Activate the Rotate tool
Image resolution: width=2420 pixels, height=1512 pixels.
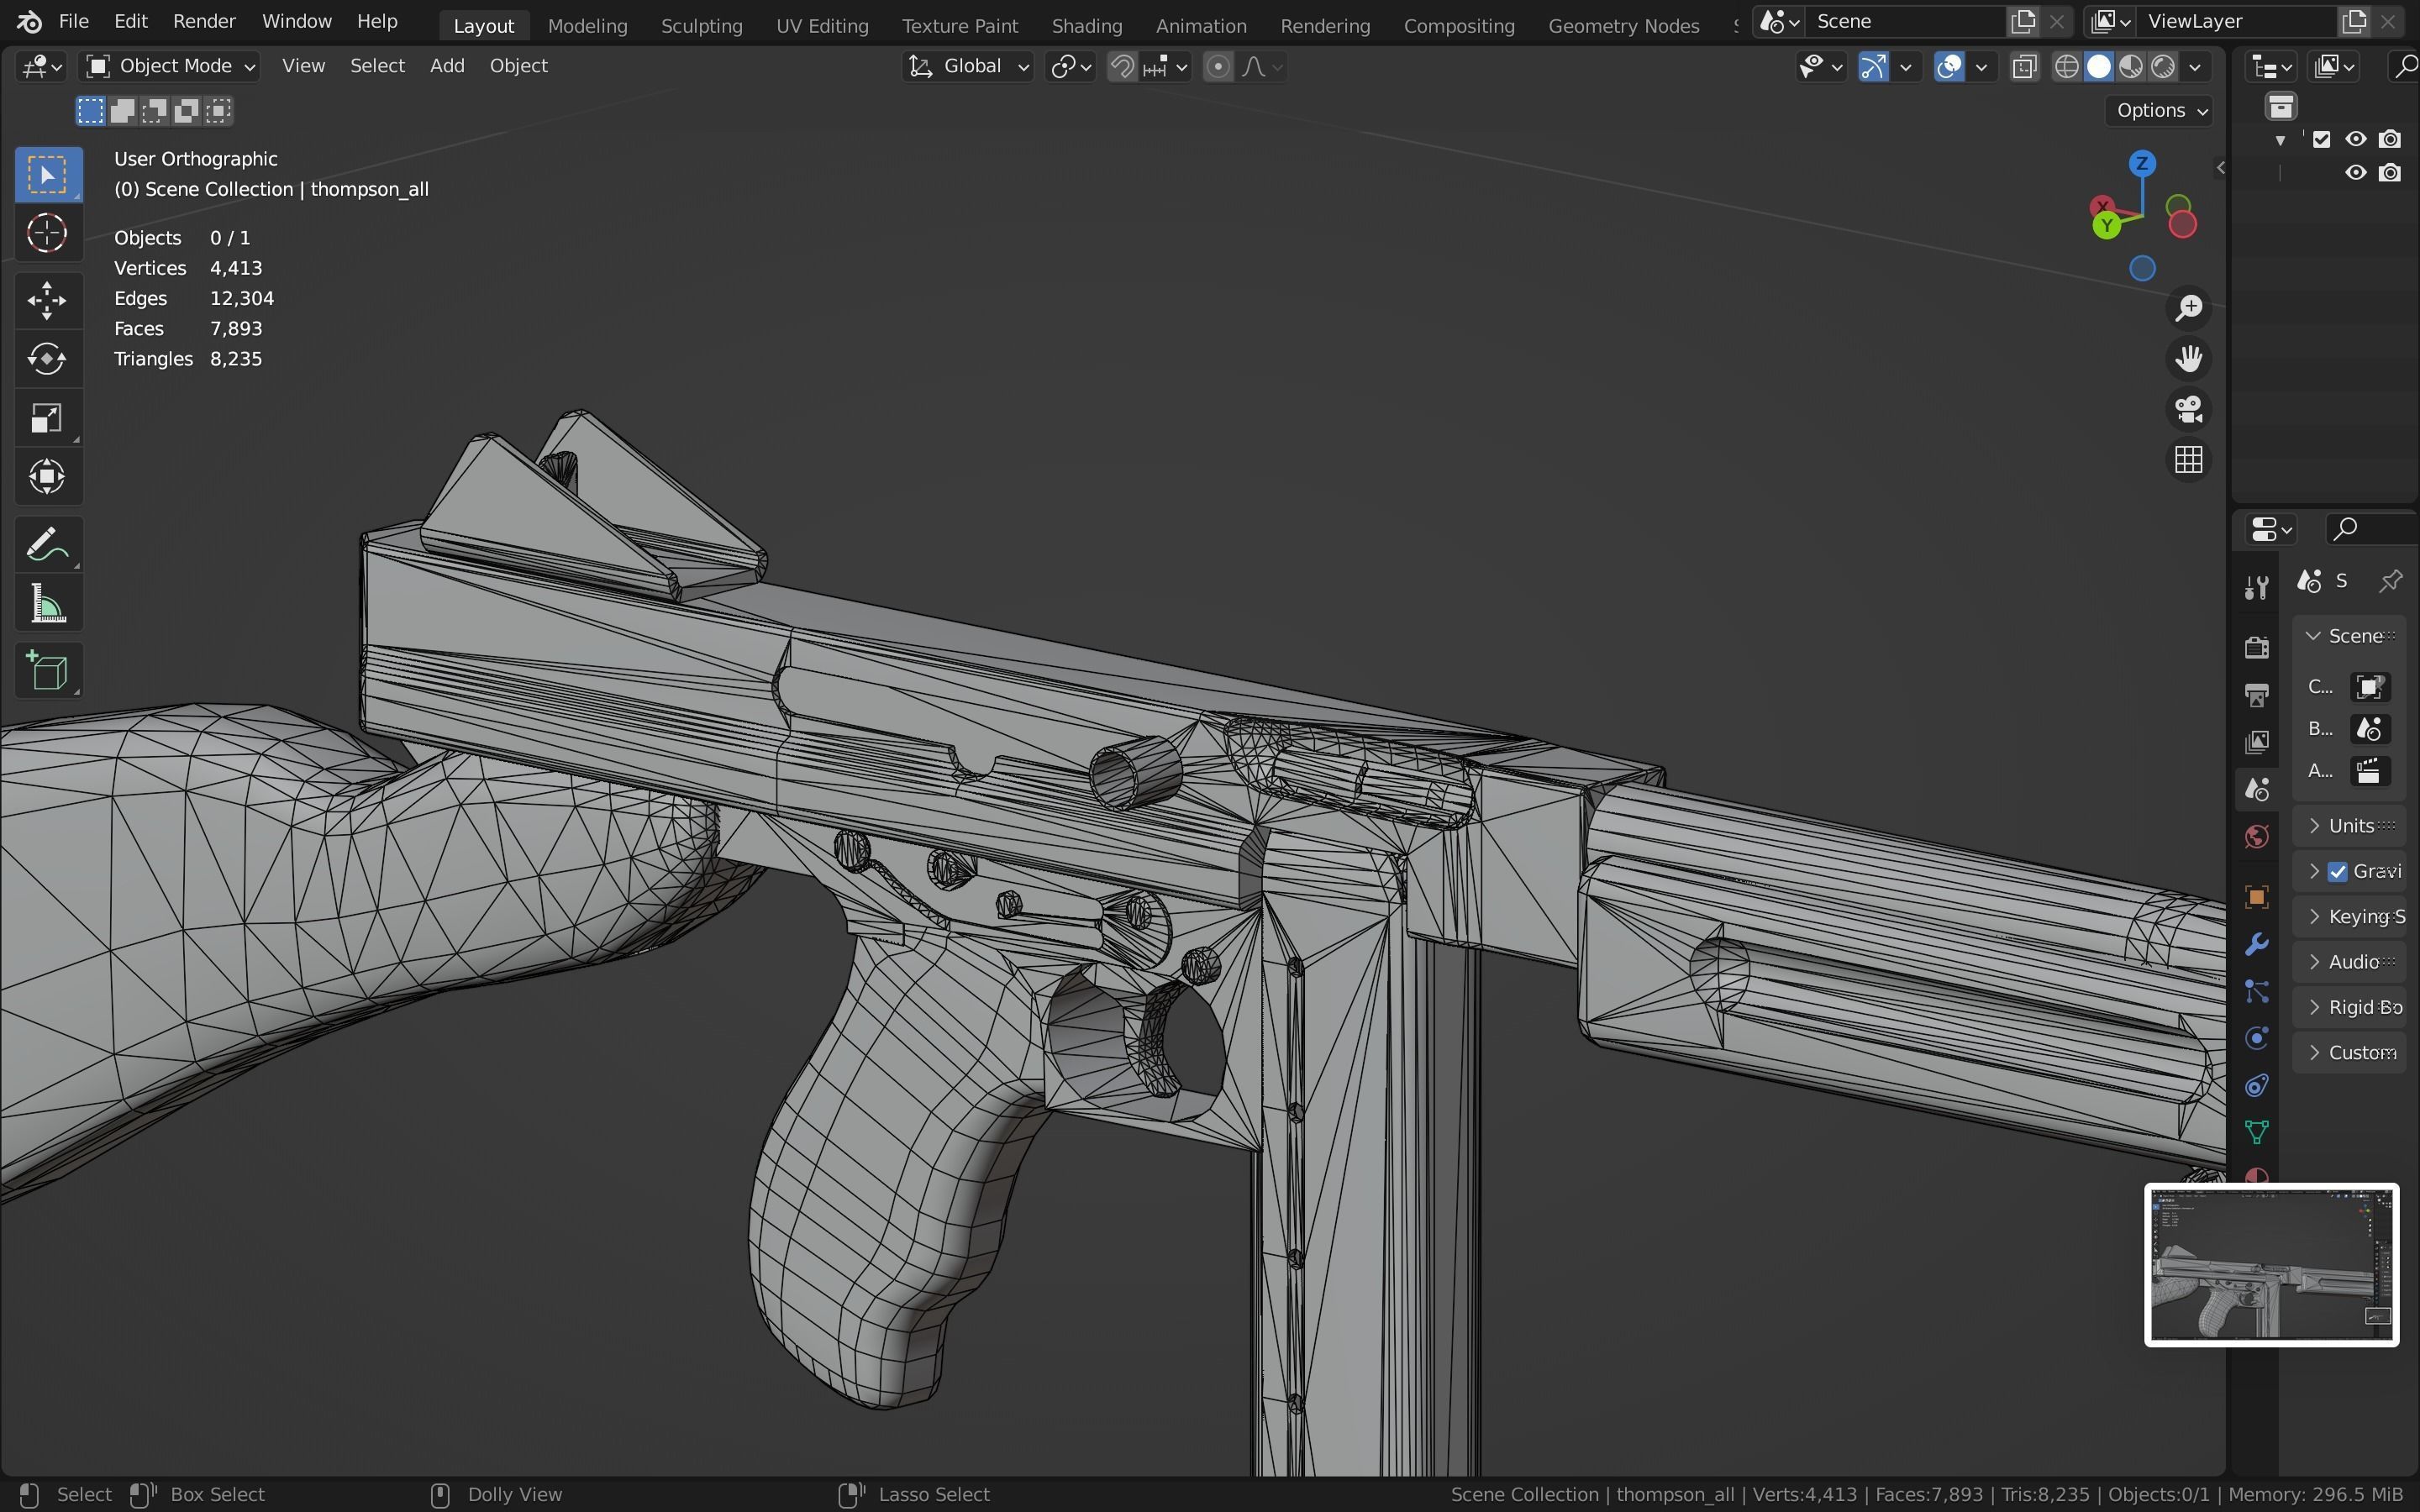[47, 359]
